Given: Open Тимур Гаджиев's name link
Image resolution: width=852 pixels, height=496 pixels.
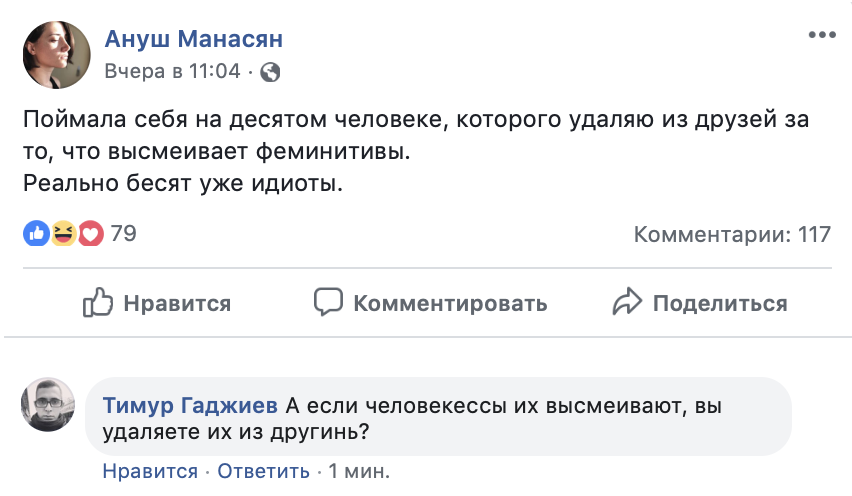Looking at the screenshot, I should (190, 406).
